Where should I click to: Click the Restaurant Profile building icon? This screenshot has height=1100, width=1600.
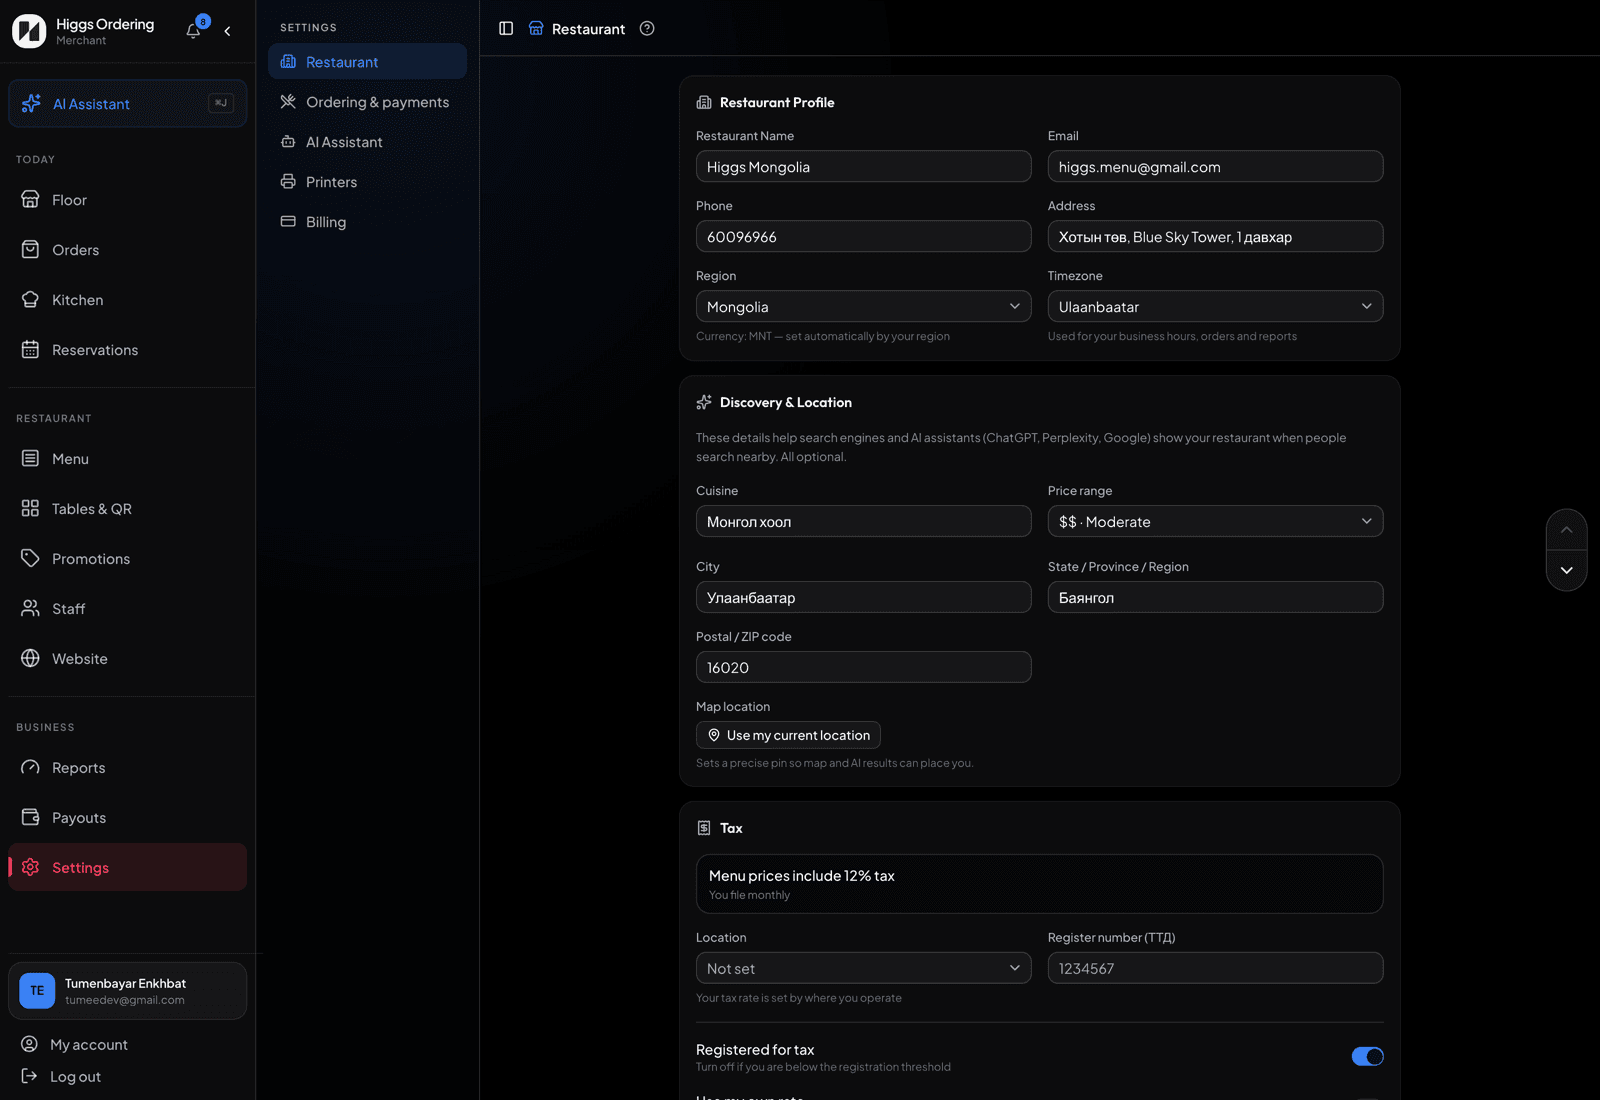pos(704,103)
